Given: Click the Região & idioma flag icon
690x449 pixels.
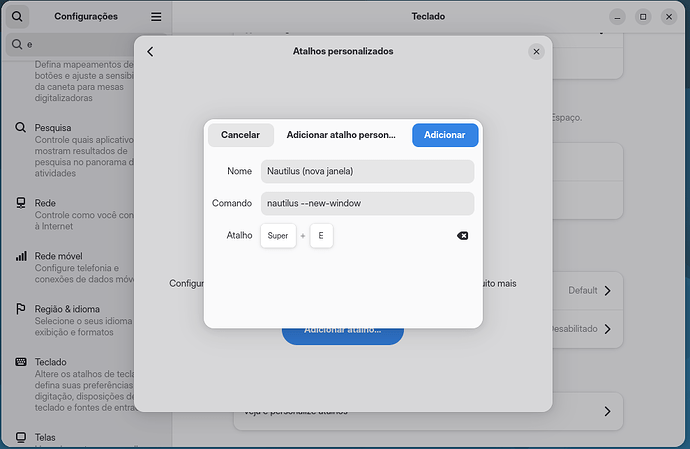Looking at the screenshot, I should pos(21,309).
